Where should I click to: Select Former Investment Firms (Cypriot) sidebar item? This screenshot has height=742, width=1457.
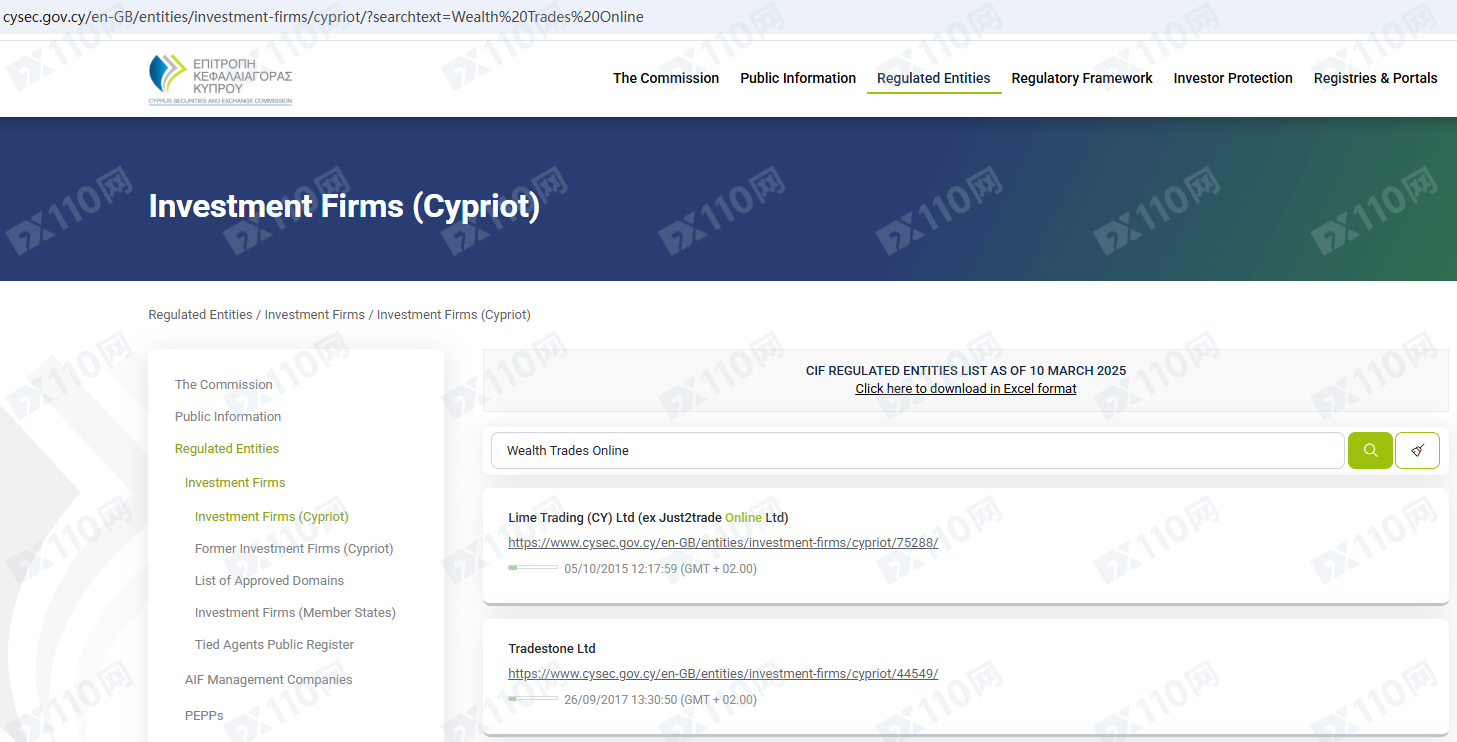(294, 549)
